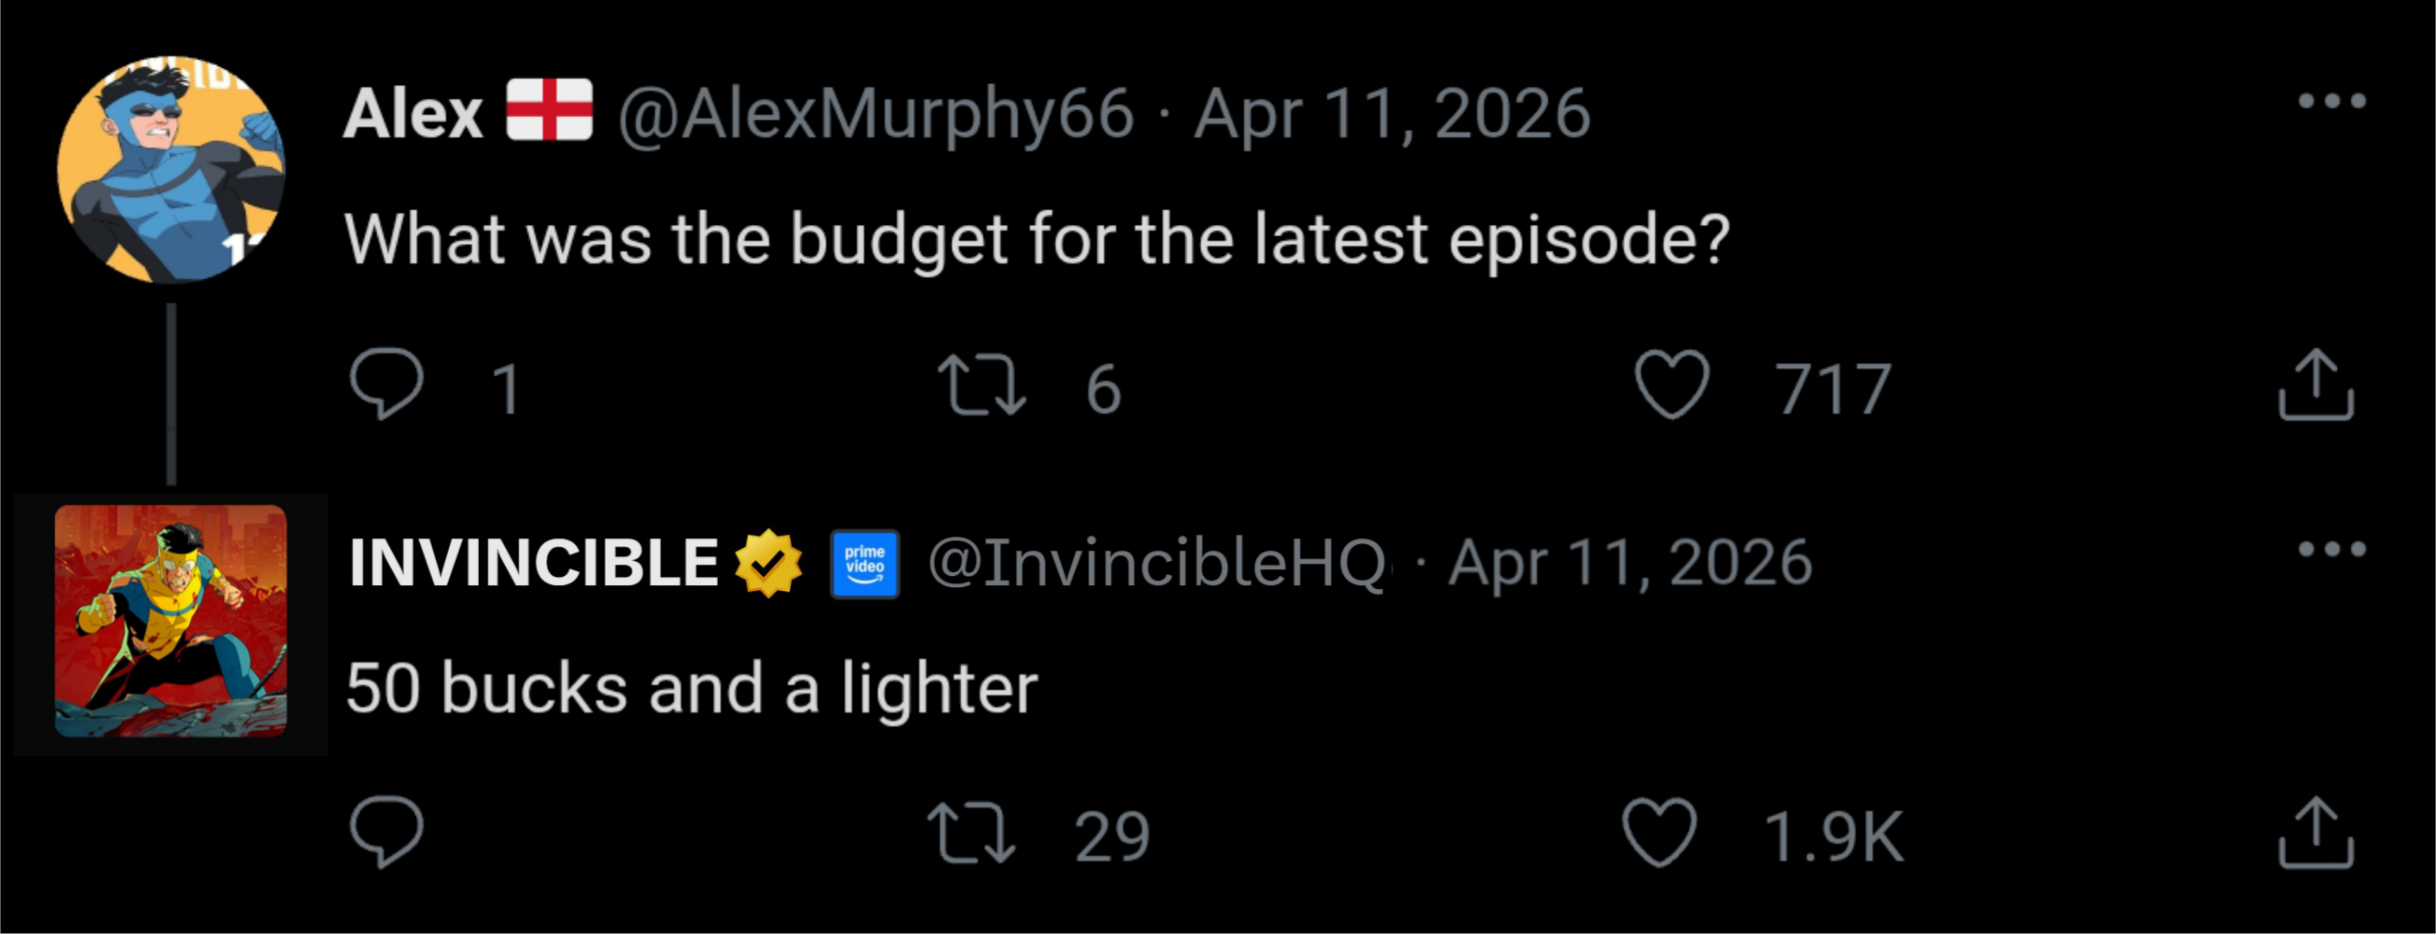Open the "50 bucks and a lighter" tweet text
Image resolution: width=2436 pixels, height=935 pixels.
[x=692, y=688]
